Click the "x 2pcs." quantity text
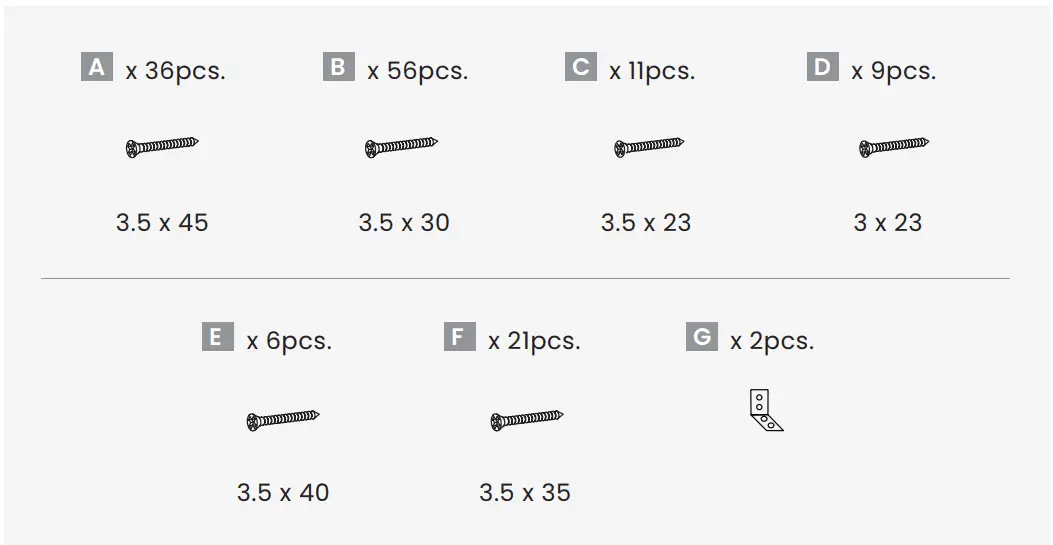This screenshot has width=1053, height=545. pyautogui.click(x=772, y=341)
